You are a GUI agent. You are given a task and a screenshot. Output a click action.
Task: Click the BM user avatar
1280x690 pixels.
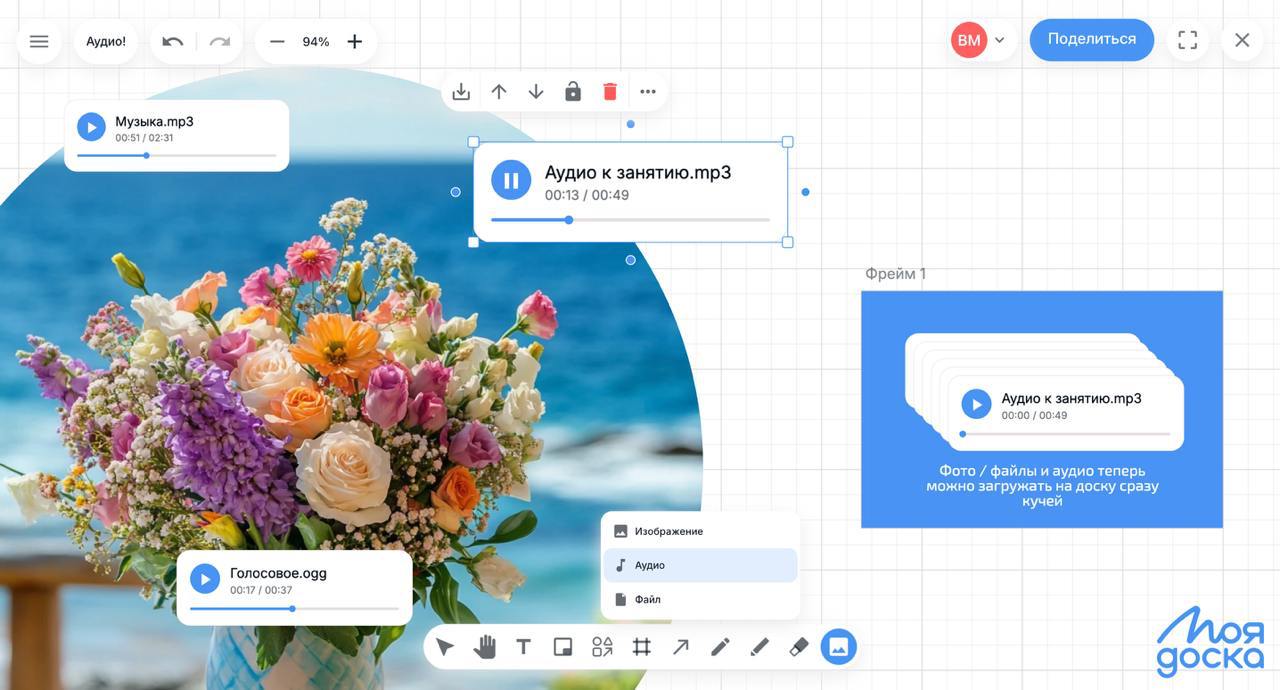click(x=969, y=40)
